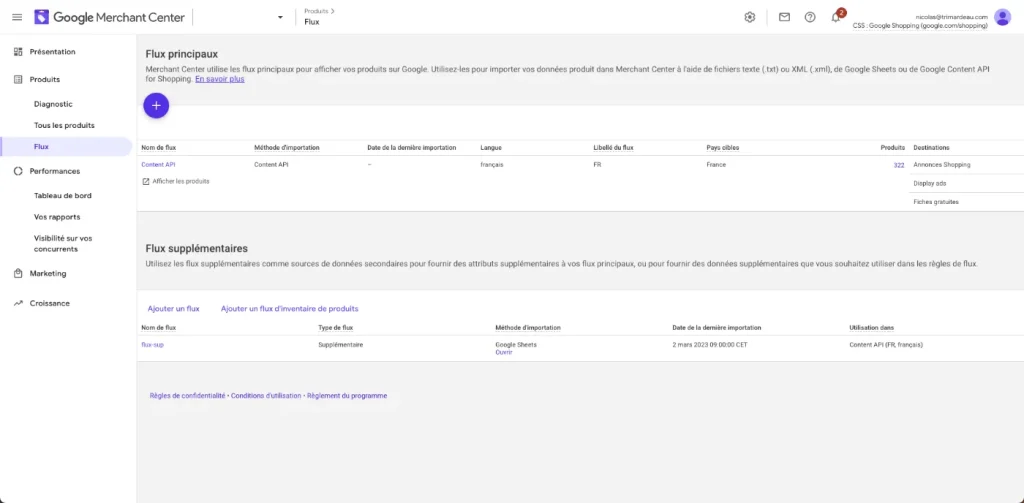Open the user account avatar
The width and height of the screenshot is (1024, 503).
point(1002,17)
